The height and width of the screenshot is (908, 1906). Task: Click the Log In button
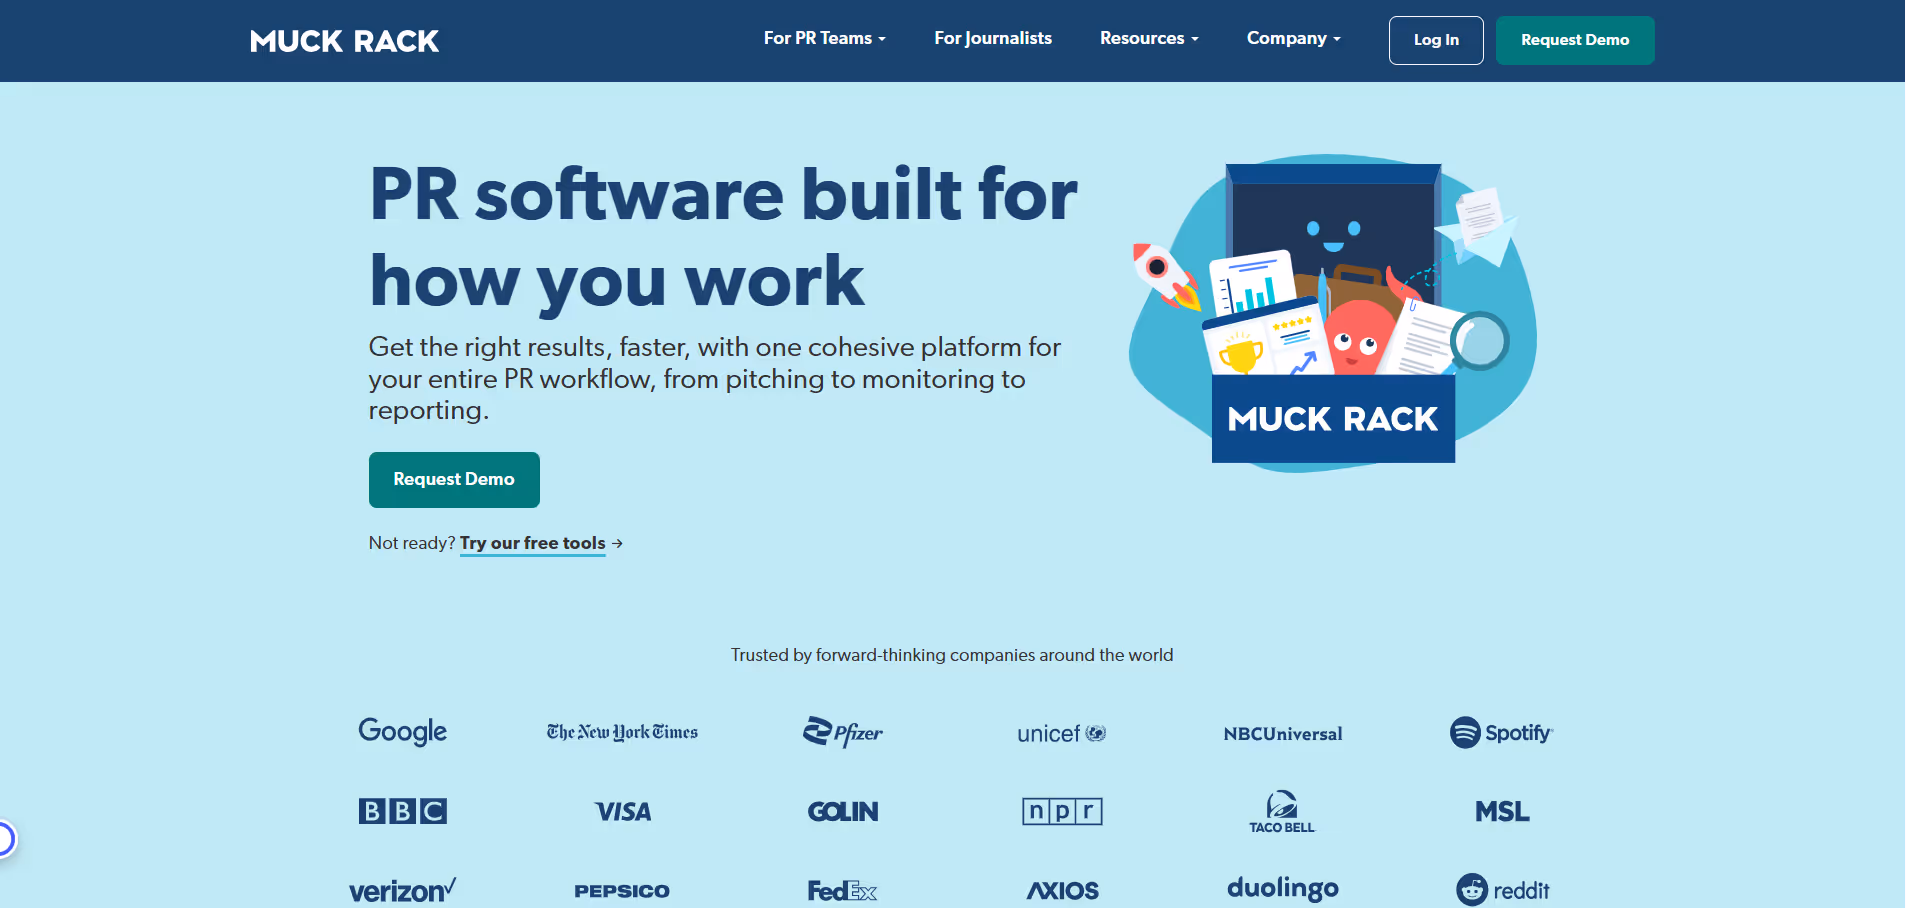(x=1435, y=40)
